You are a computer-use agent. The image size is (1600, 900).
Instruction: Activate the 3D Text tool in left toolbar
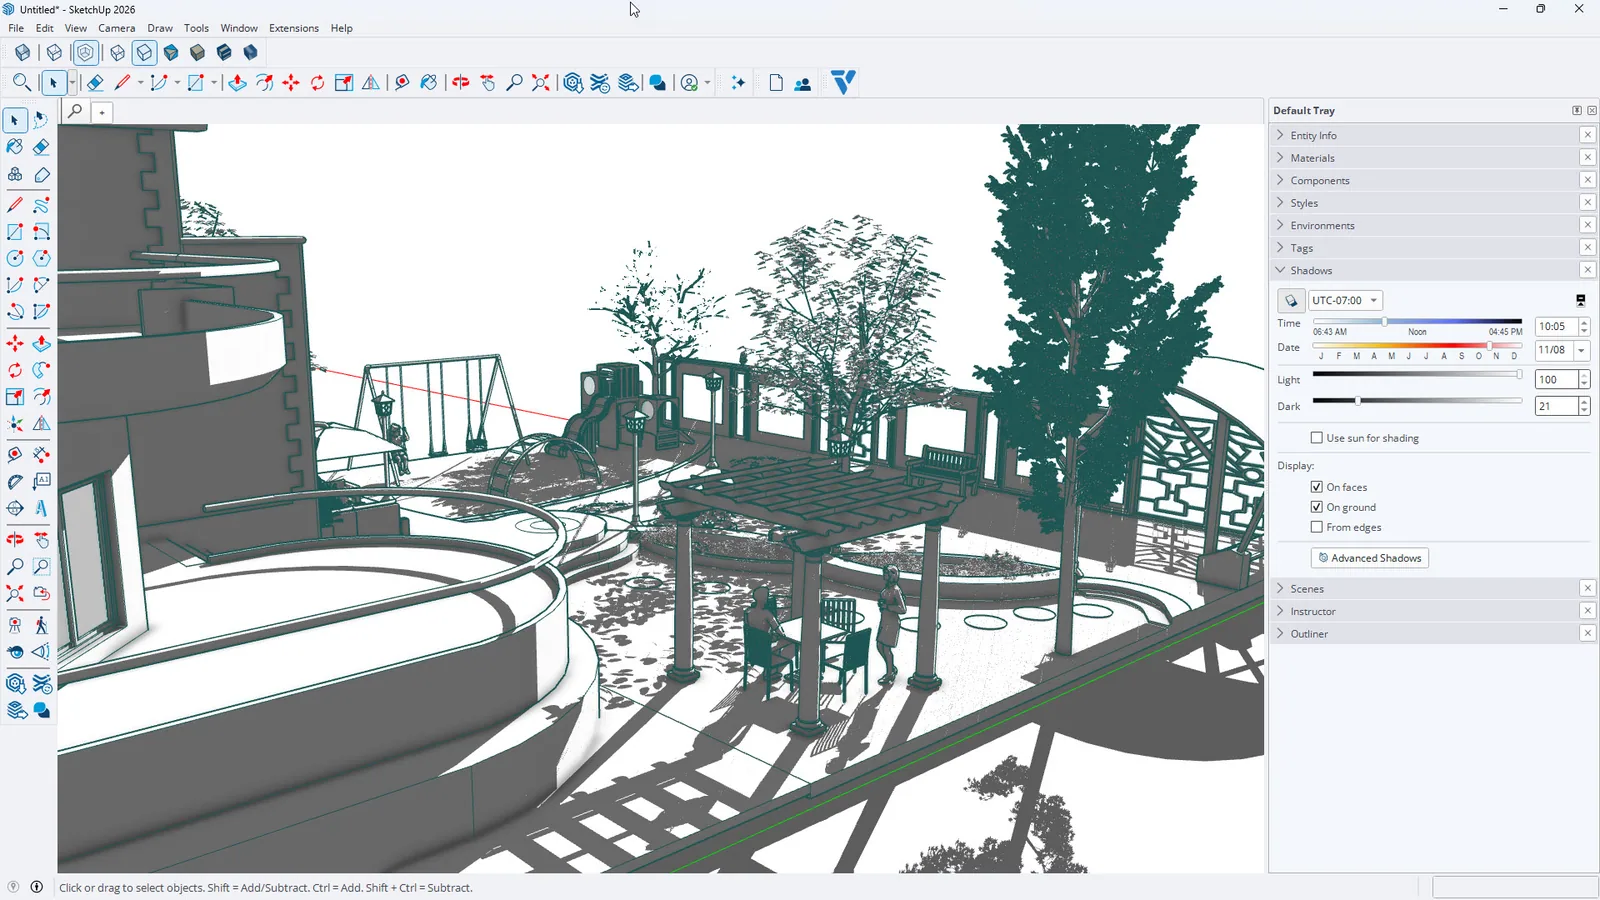click(x=41, y=508)
